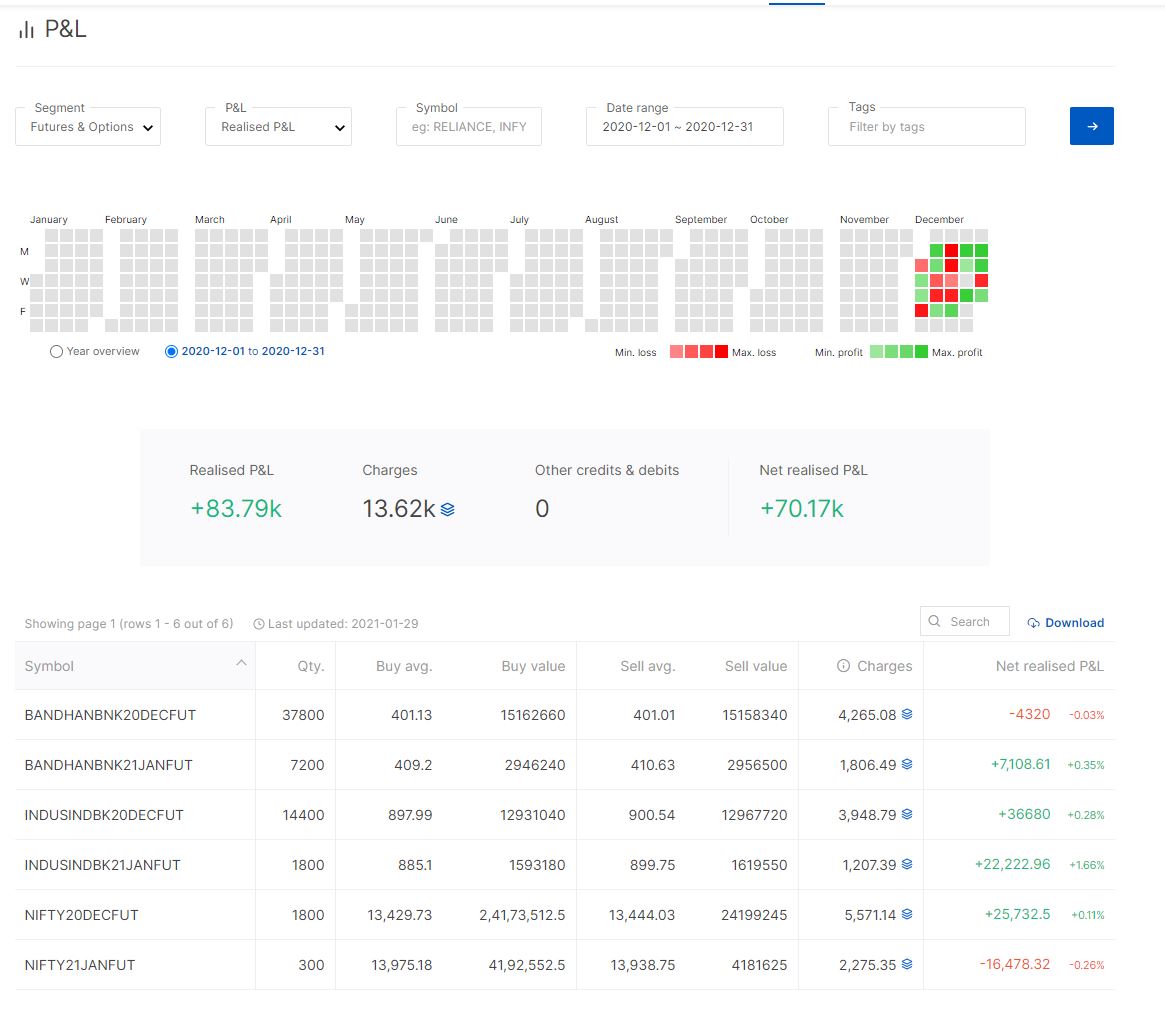Screen dimensions: 1165x1017
Task: Click the +36680 net P&L value
Action: [1025, 814]
